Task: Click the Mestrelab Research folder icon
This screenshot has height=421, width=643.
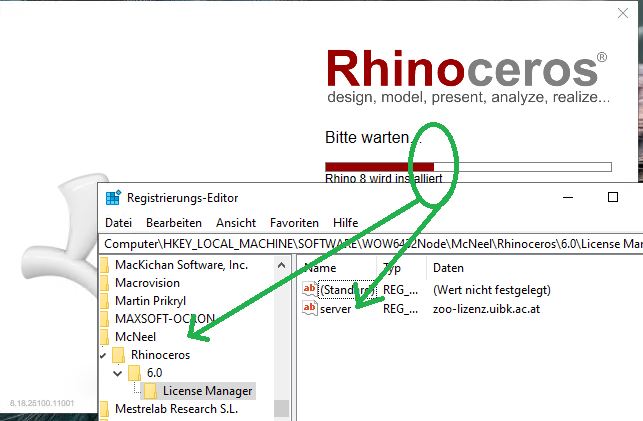Action: (x=105, y=409)
